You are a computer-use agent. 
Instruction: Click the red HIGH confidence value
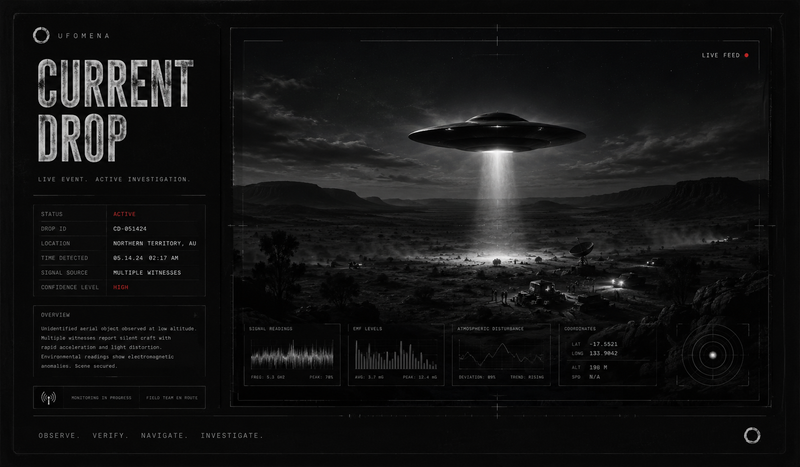point(121,287)
